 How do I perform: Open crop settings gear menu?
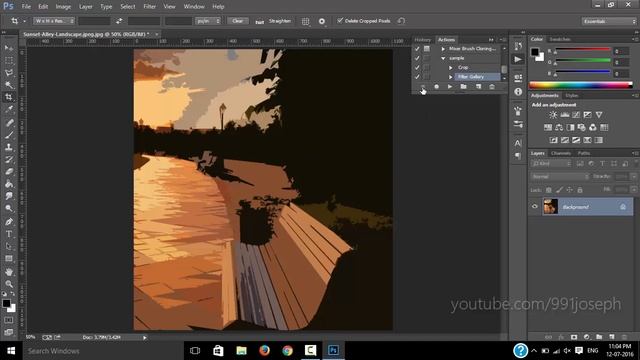pos(322,21)
